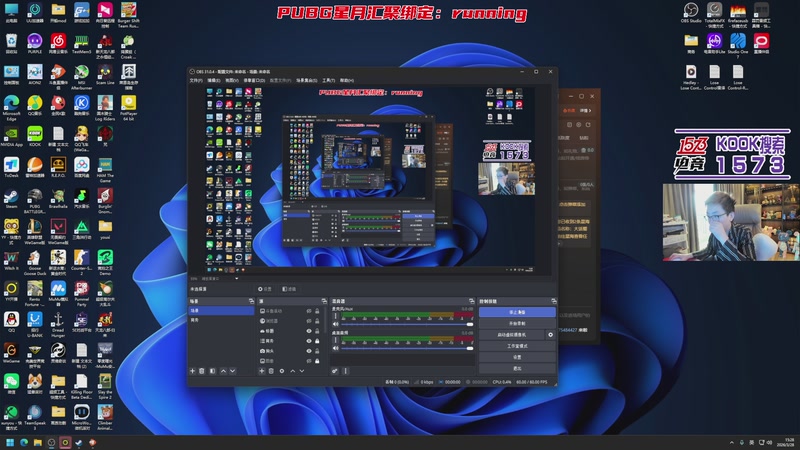Screen dimensions: 800x450
Task: Remove selected scene with Scenes trash icon
Action: (202, 371)
